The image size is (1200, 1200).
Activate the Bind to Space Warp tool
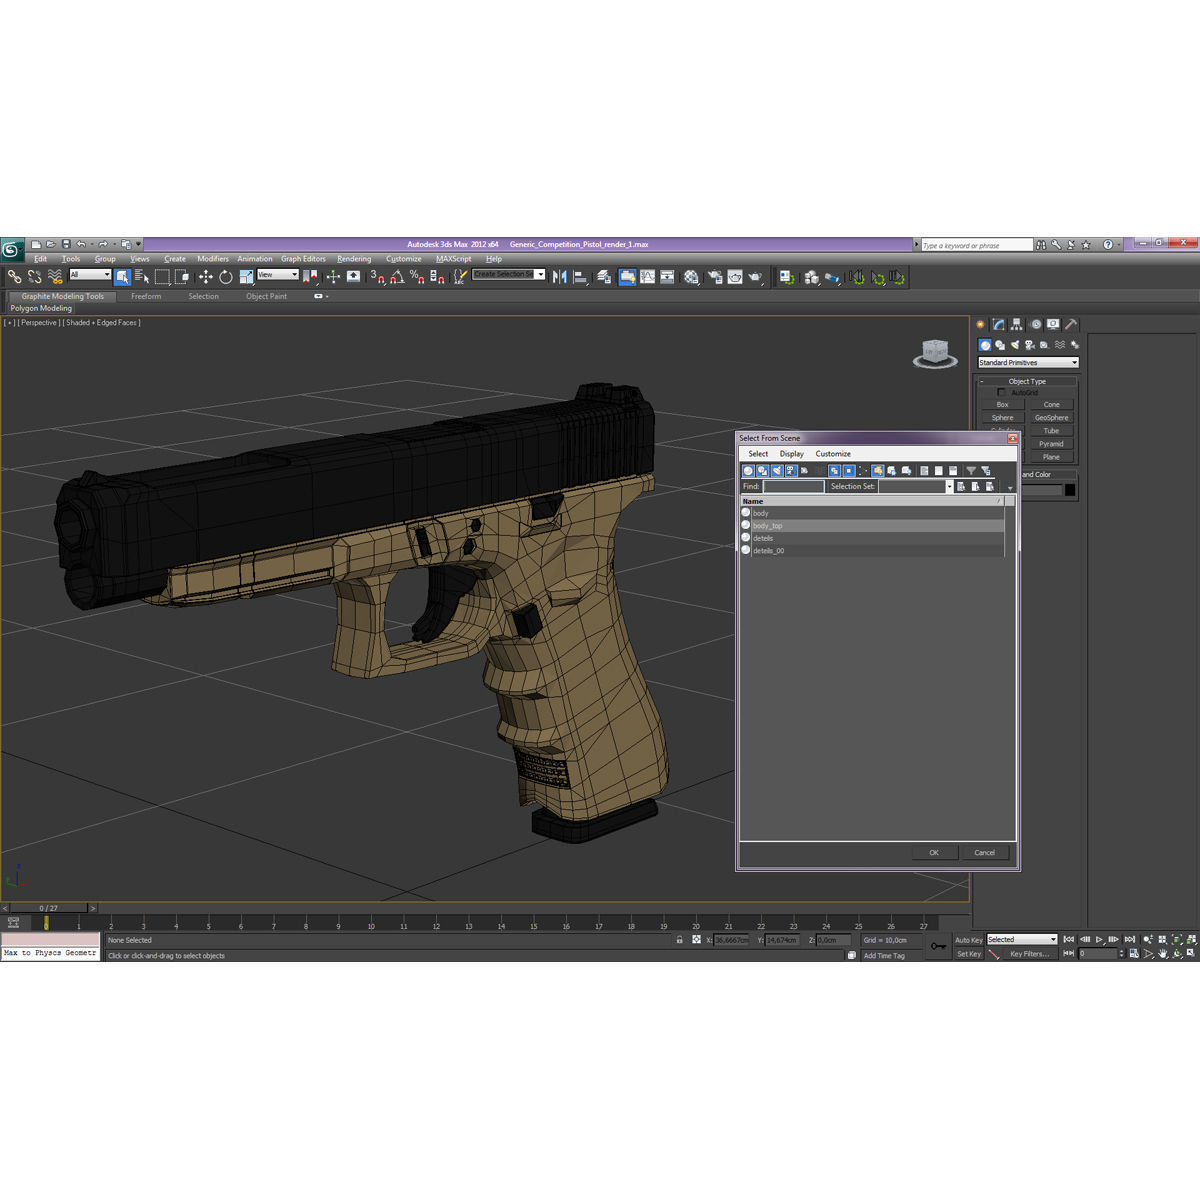click(x=55, y=277)
